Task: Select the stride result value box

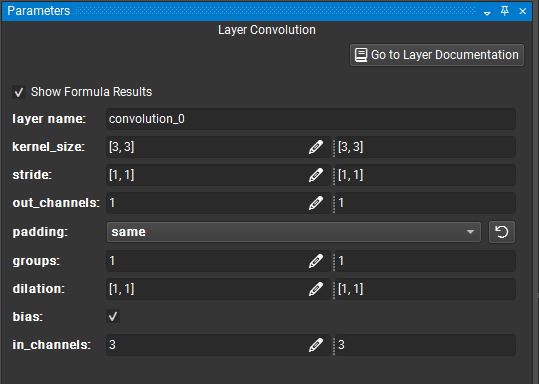Action: pyautogui.click(x=425, y=175)
